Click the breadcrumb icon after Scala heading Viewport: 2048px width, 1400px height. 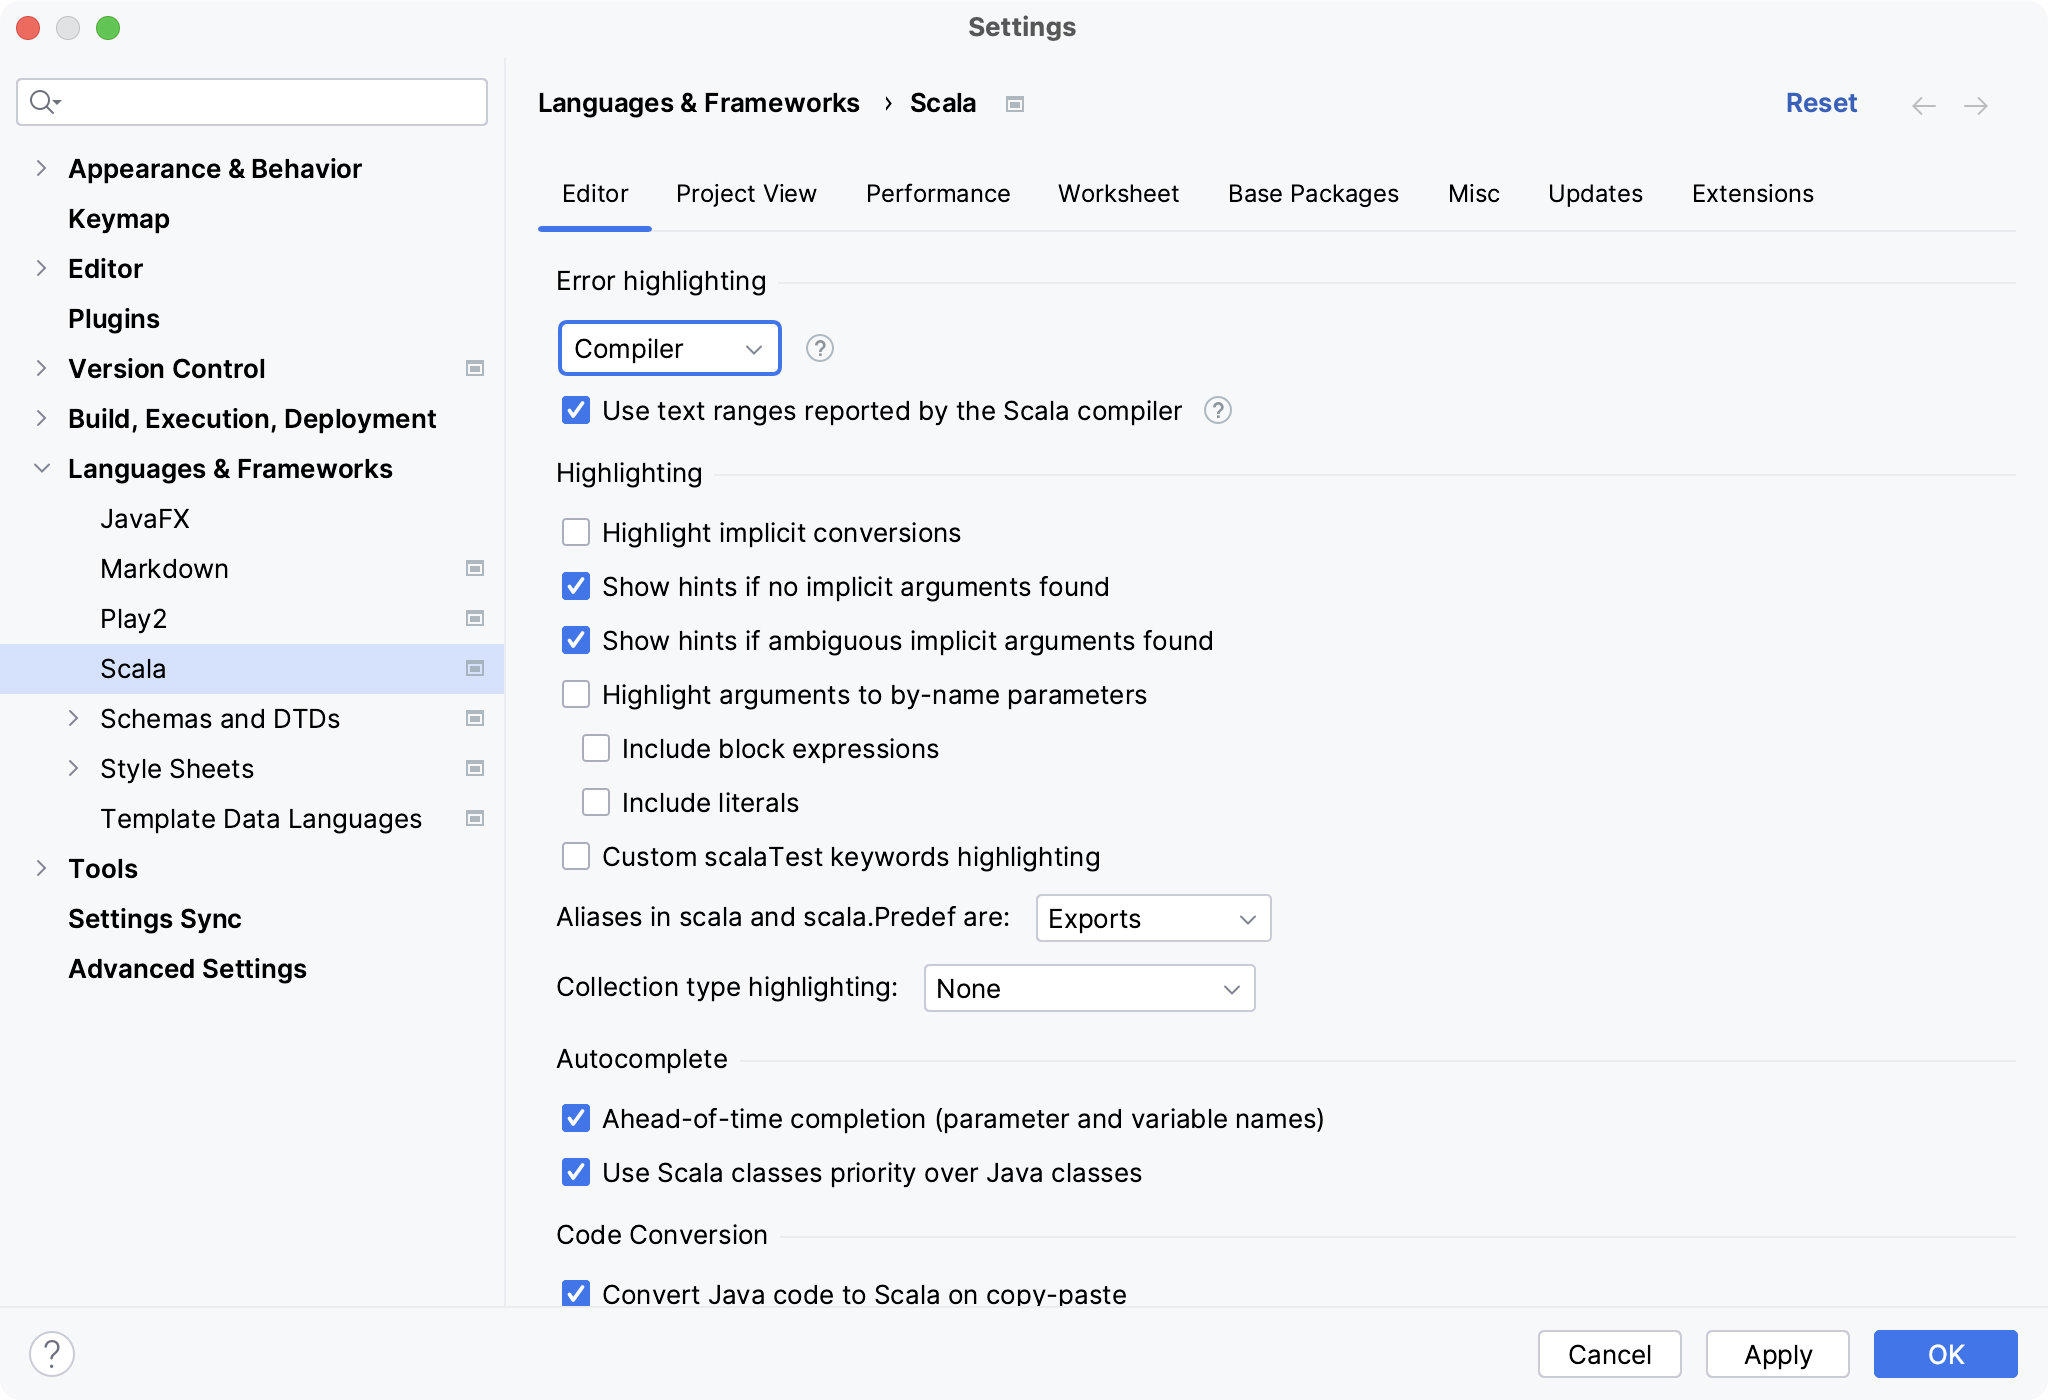pos(1013,103)
